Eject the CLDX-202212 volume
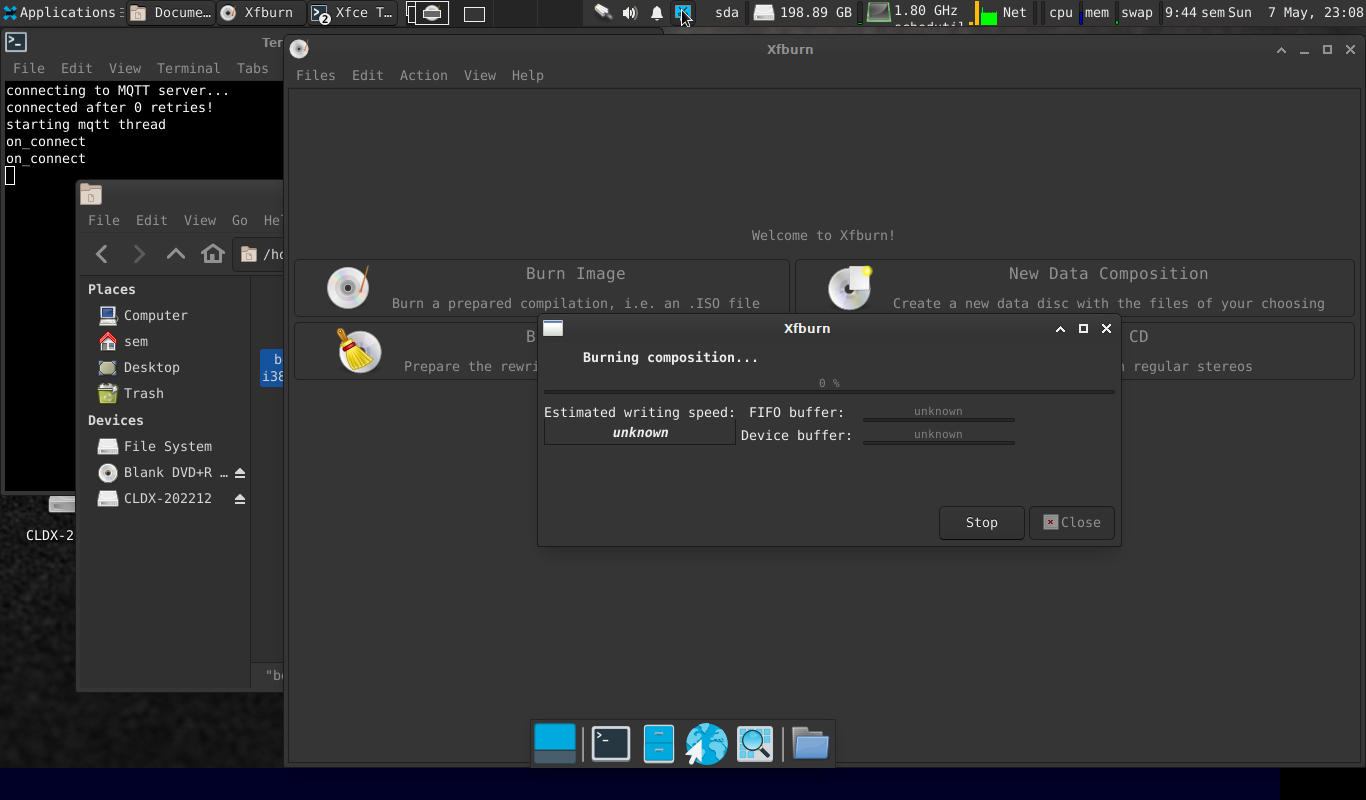 [240, 499]
